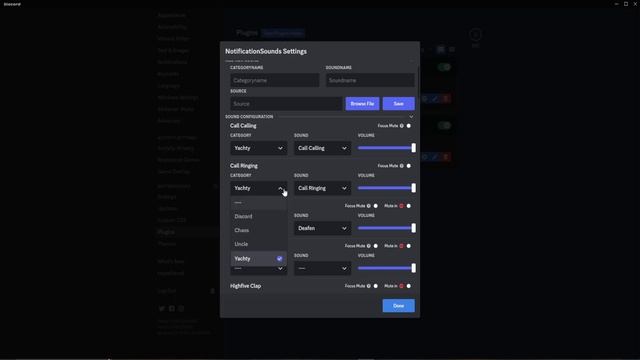Click the NotificationSounds Settings title
This screenshot has height=360, width=640.
[x=266, y=51]
